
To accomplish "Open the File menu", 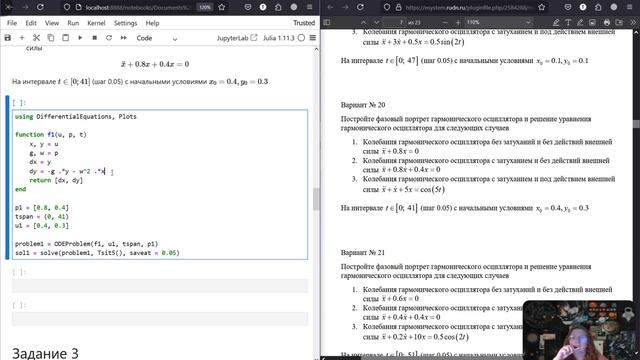I will point(12,23).
